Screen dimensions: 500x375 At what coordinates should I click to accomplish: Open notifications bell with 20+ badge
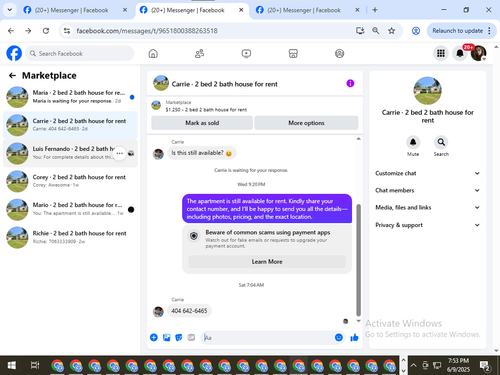[460, 53]
